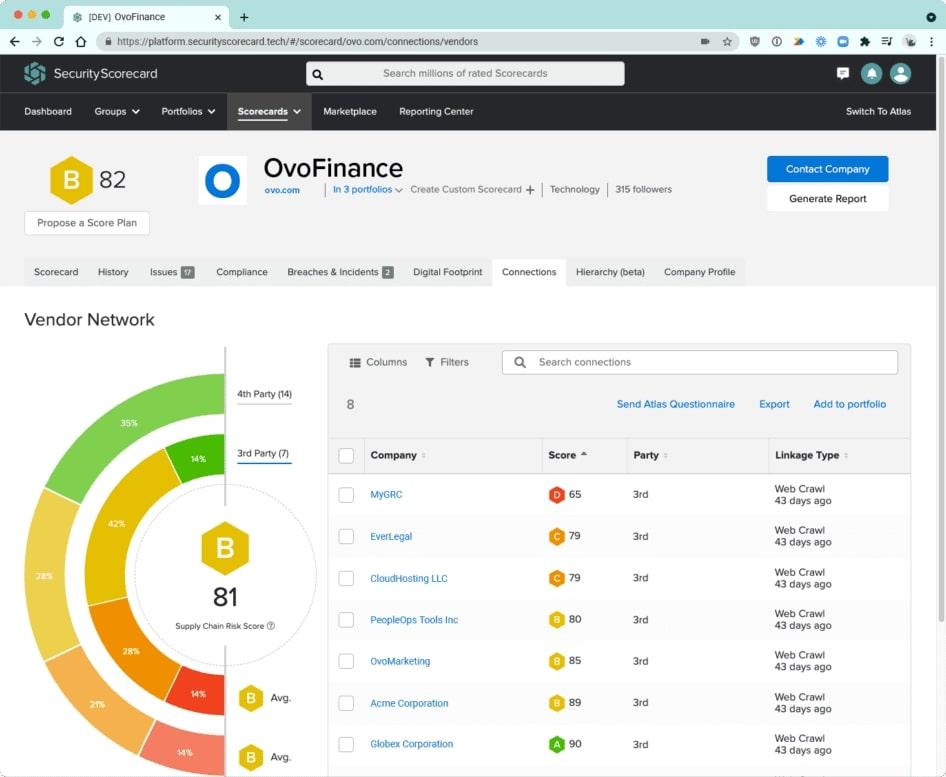Click the B grade hexagon beside 82
The height and width of the screenshot is (777, 946).
71,180
